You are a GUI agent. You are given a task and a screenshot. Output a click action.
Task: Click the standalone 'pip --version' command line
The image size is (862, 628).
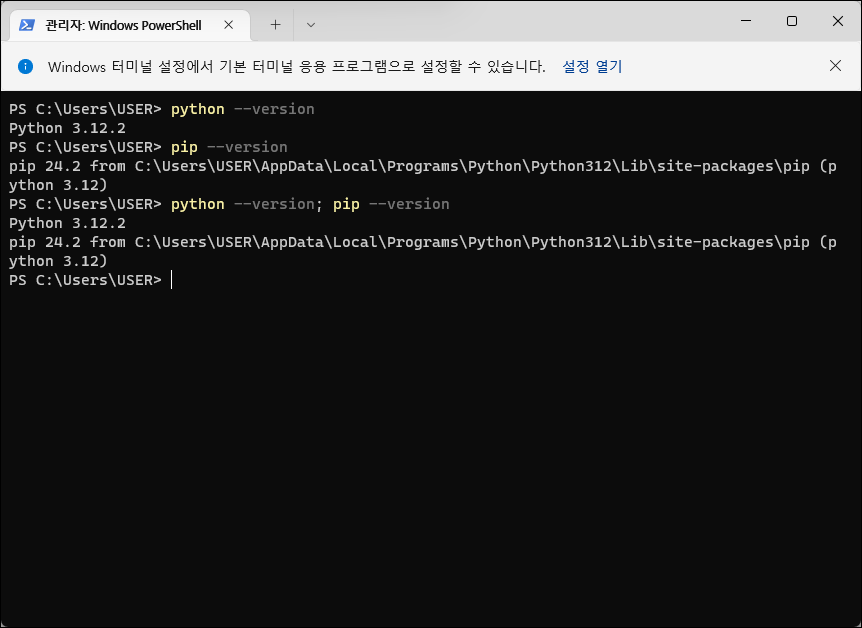pyautogui.click(x=229, y=147)
